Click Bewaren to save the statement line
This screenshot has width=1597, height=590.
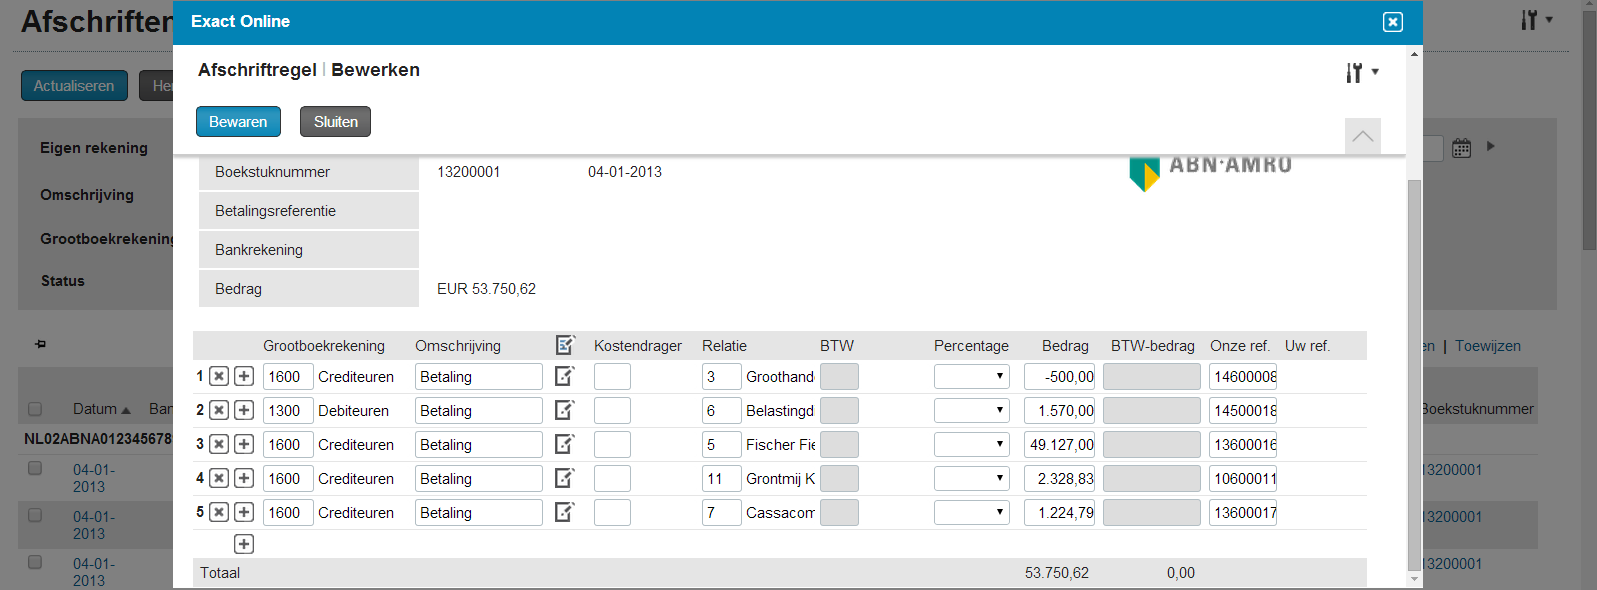(238, 122)
